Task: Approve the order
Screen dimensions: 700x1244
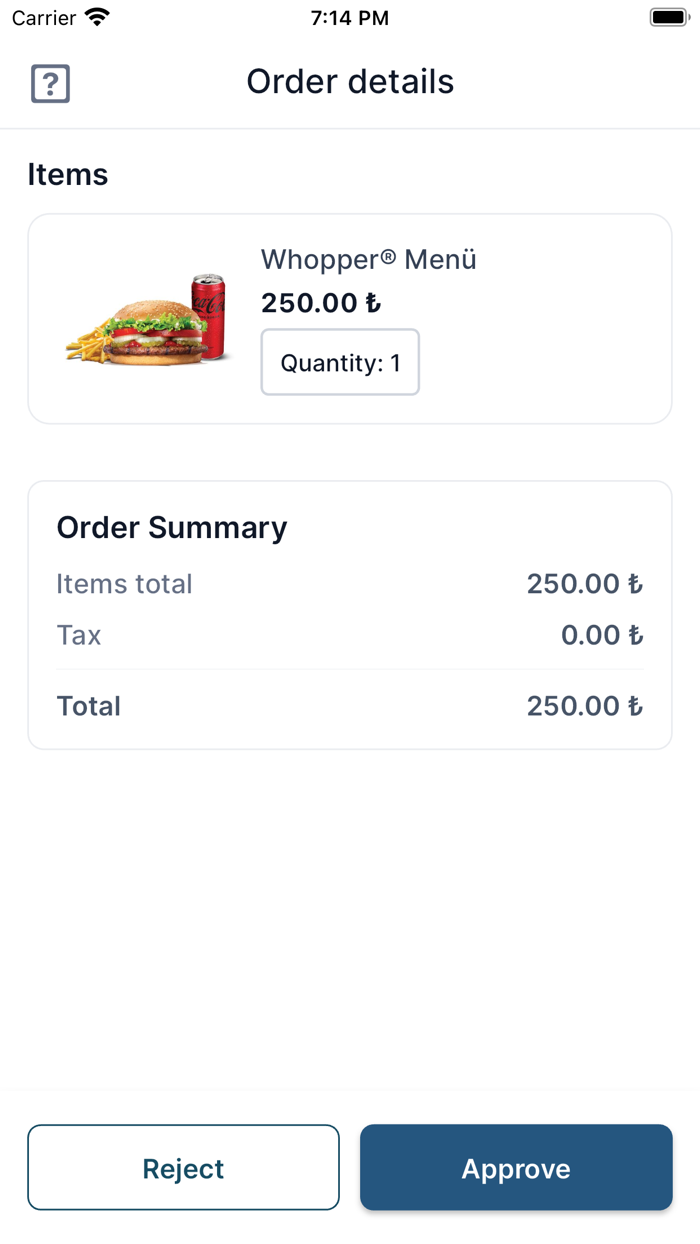Action: [516, 1167]
